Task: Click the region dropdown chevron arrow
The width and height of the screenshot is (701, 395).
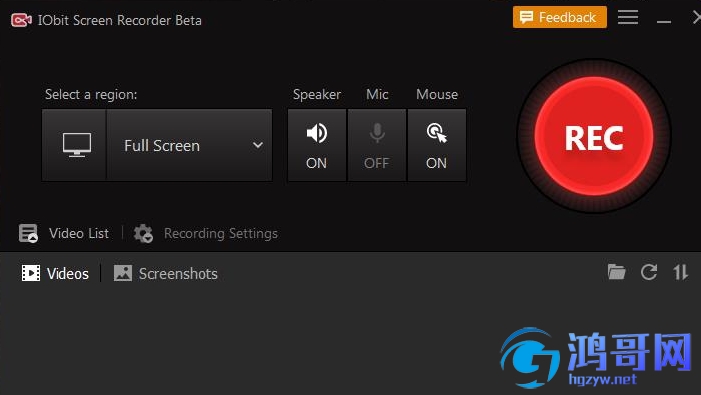Action: click(258, 145)
